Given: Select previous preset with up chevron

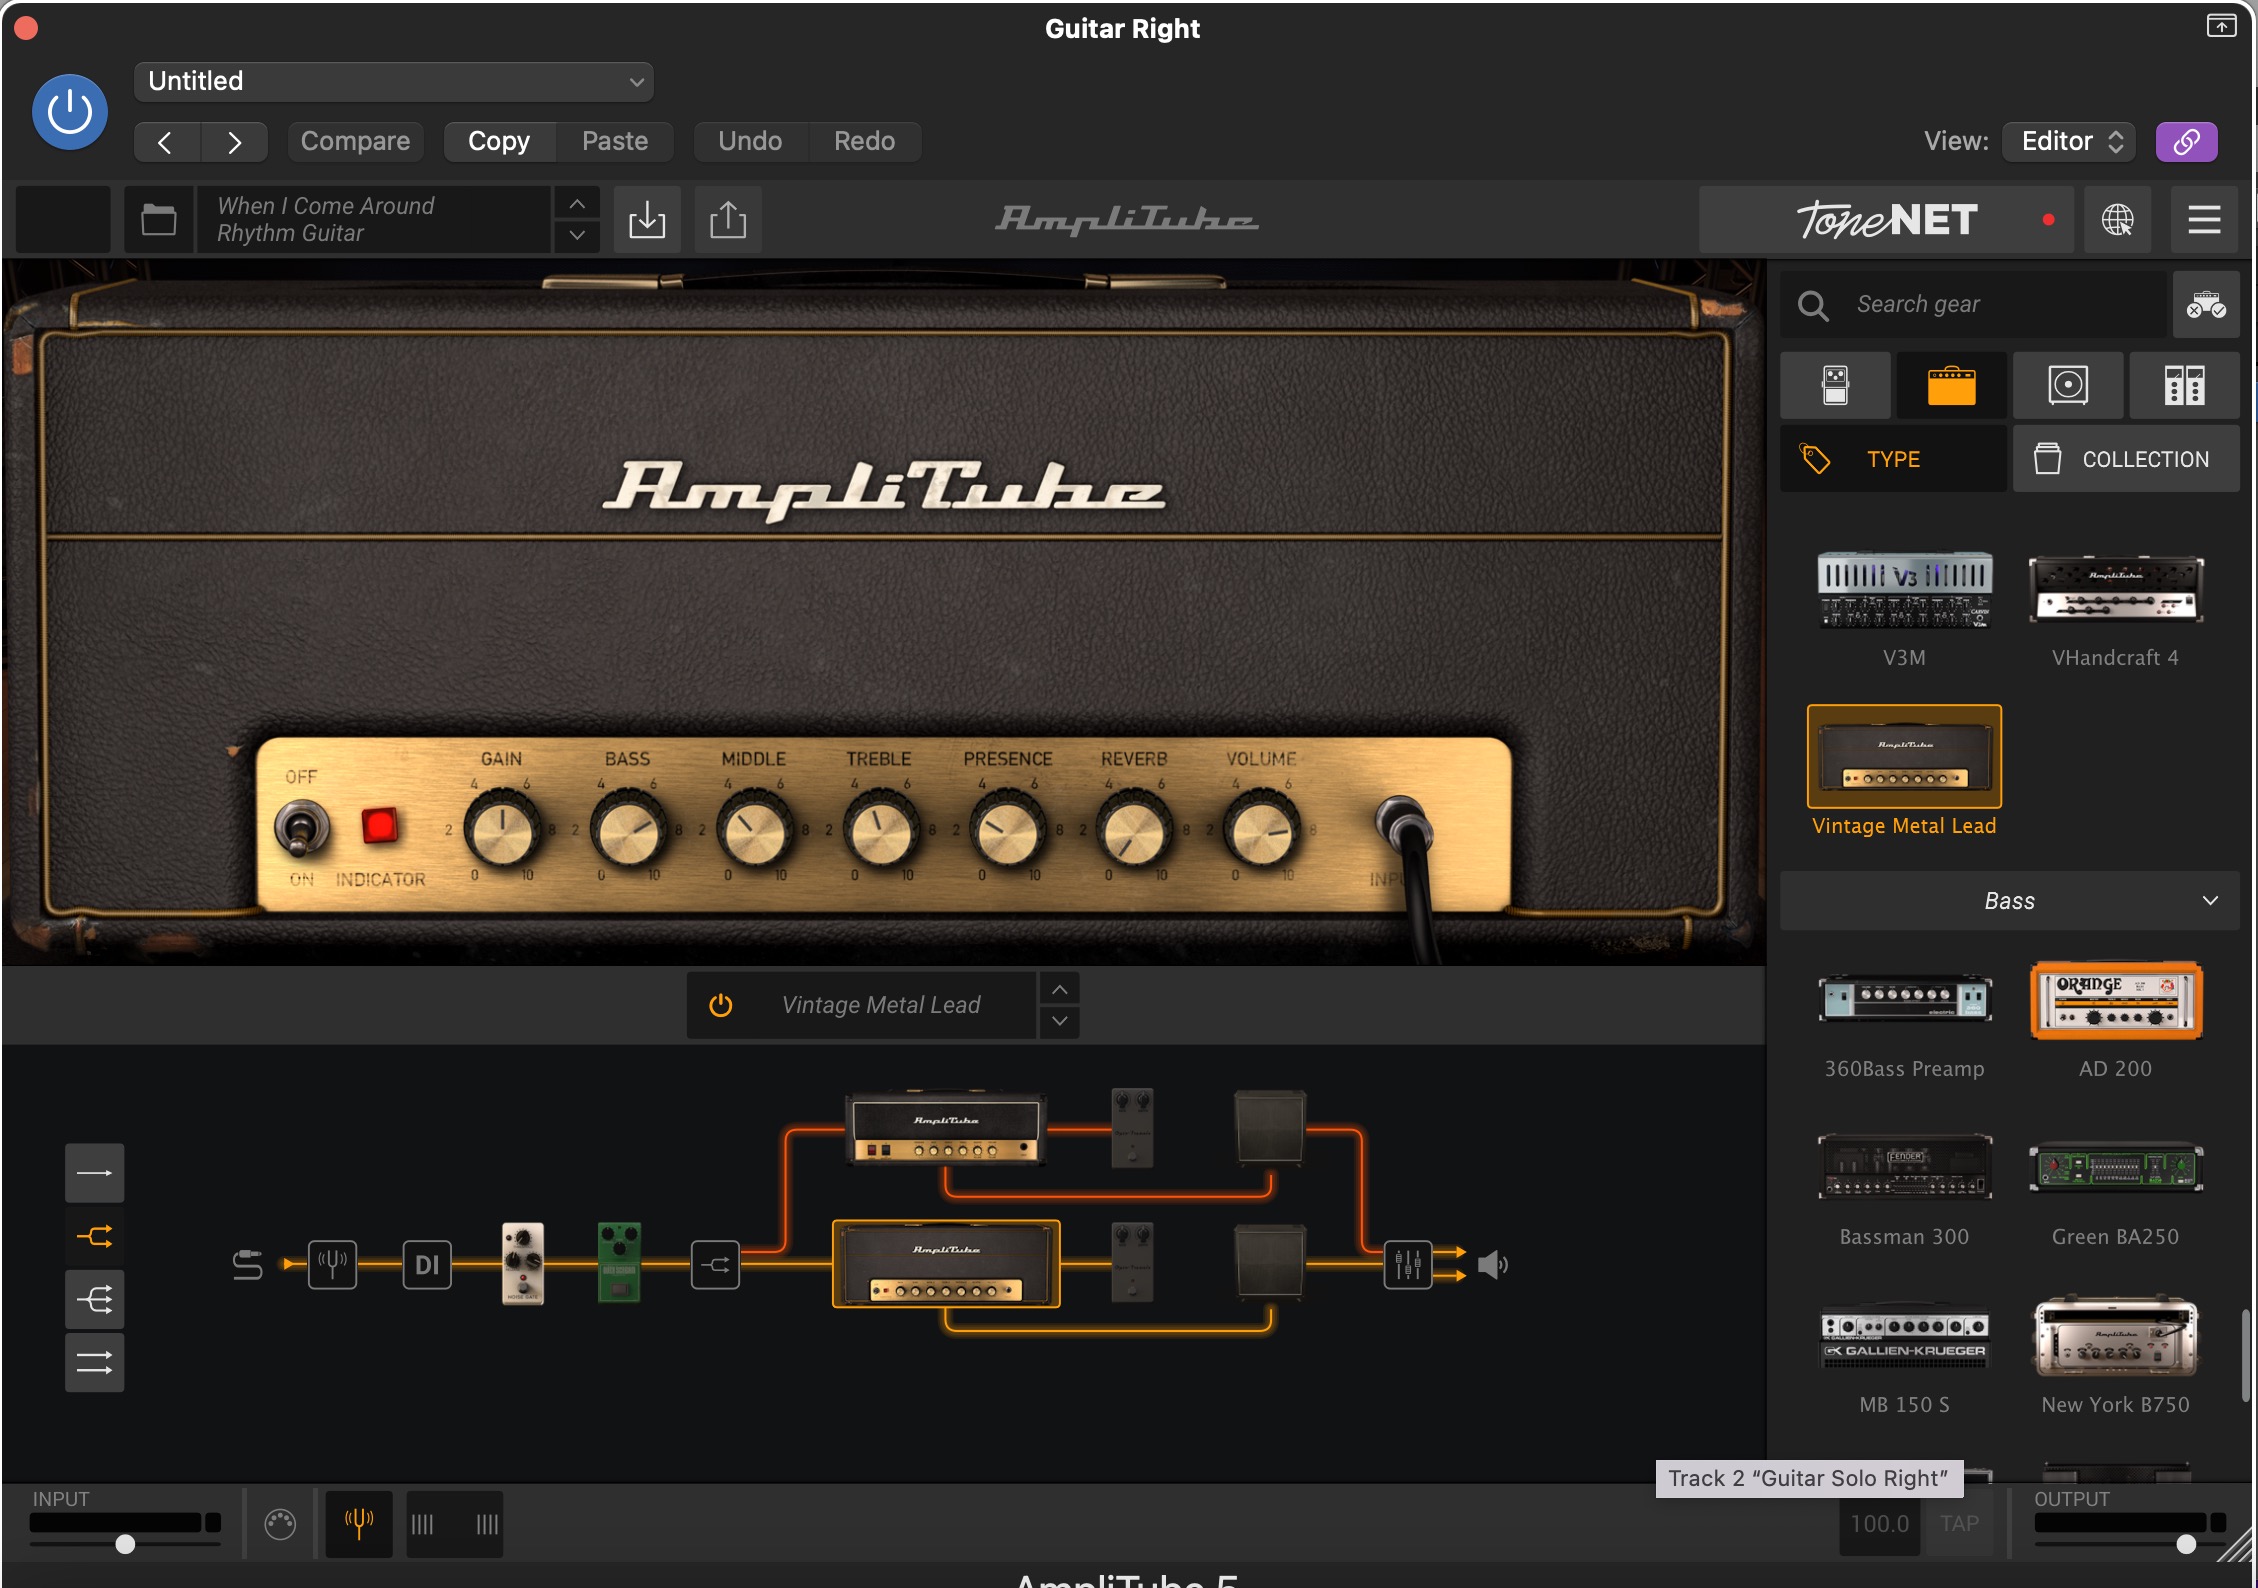Looking at the screenshot, I should click(x=577, y=203).
